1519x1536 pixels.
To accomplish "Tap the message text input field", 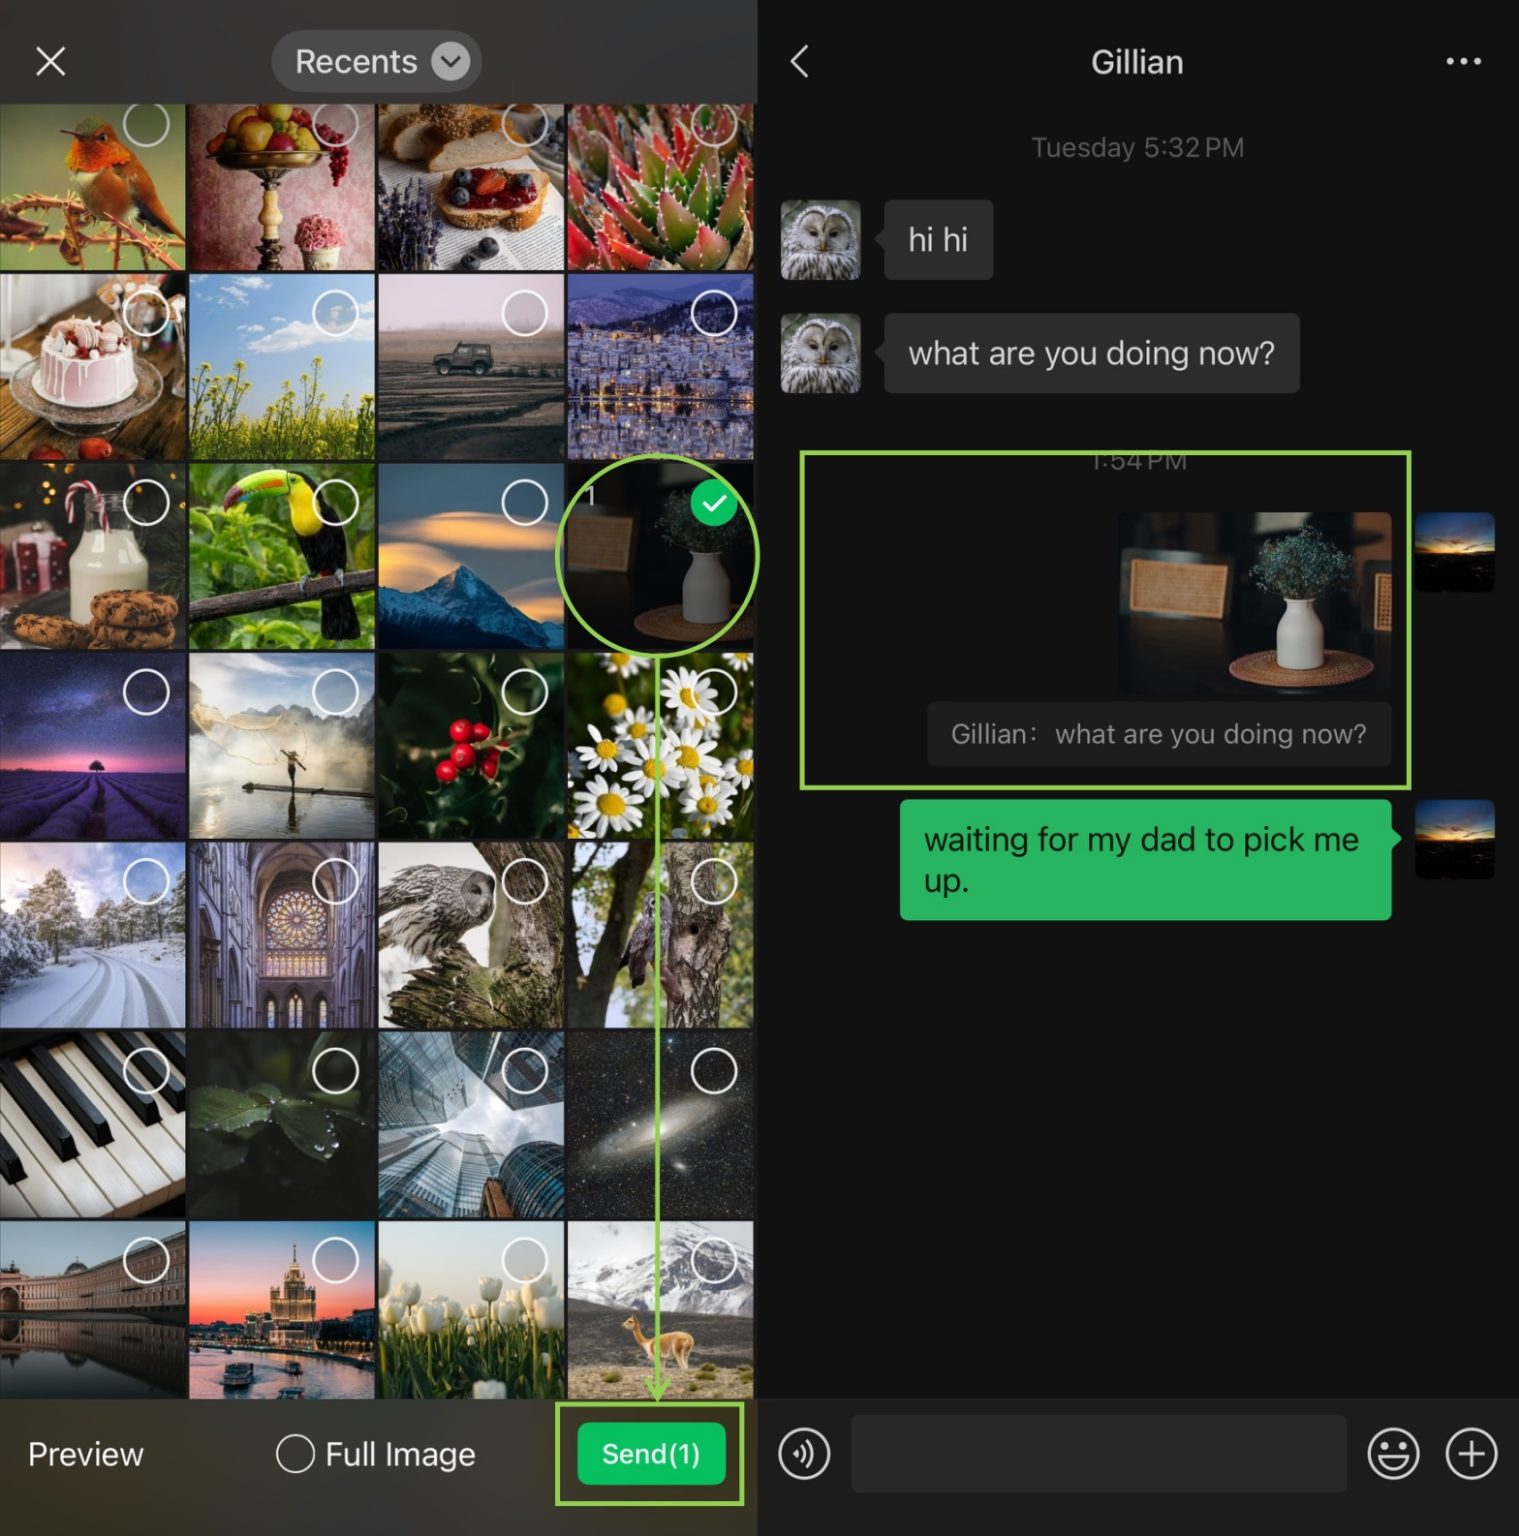I will coord(1098,1454).
